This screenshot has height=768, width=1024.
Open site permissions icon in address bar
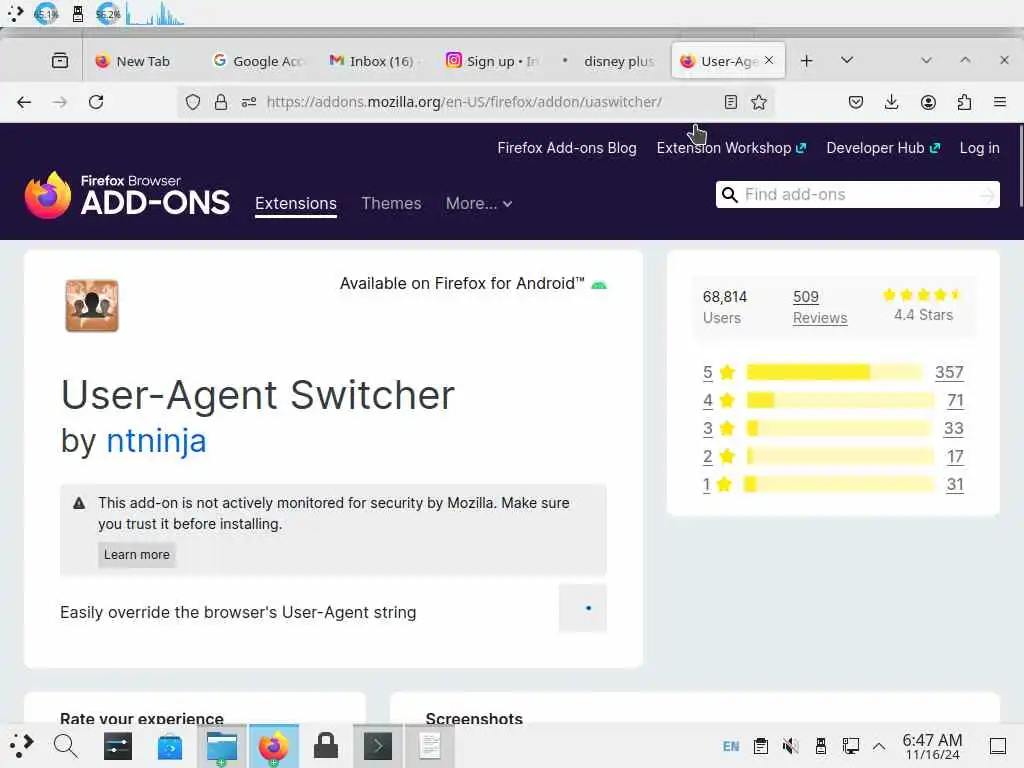(x=249, y=102)
